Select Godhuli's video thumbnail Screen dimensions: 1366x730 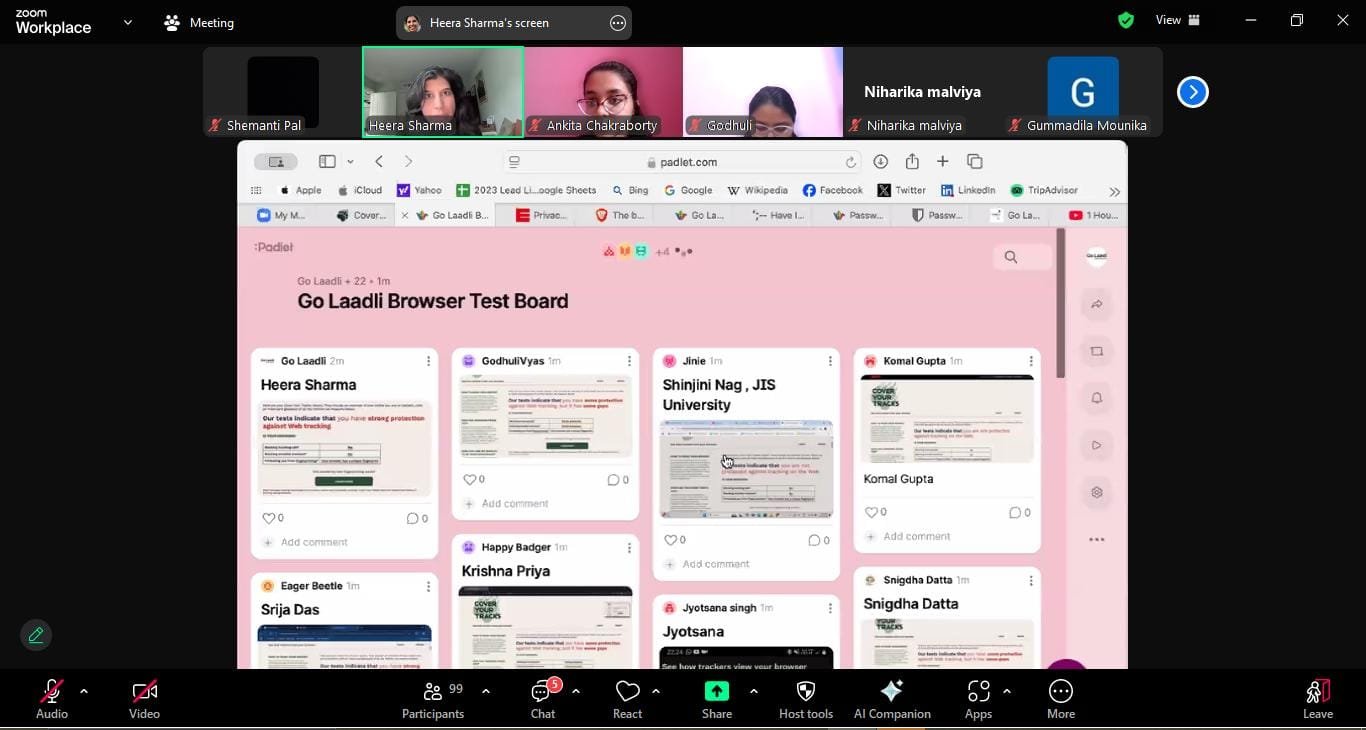[x=763, y=92]
